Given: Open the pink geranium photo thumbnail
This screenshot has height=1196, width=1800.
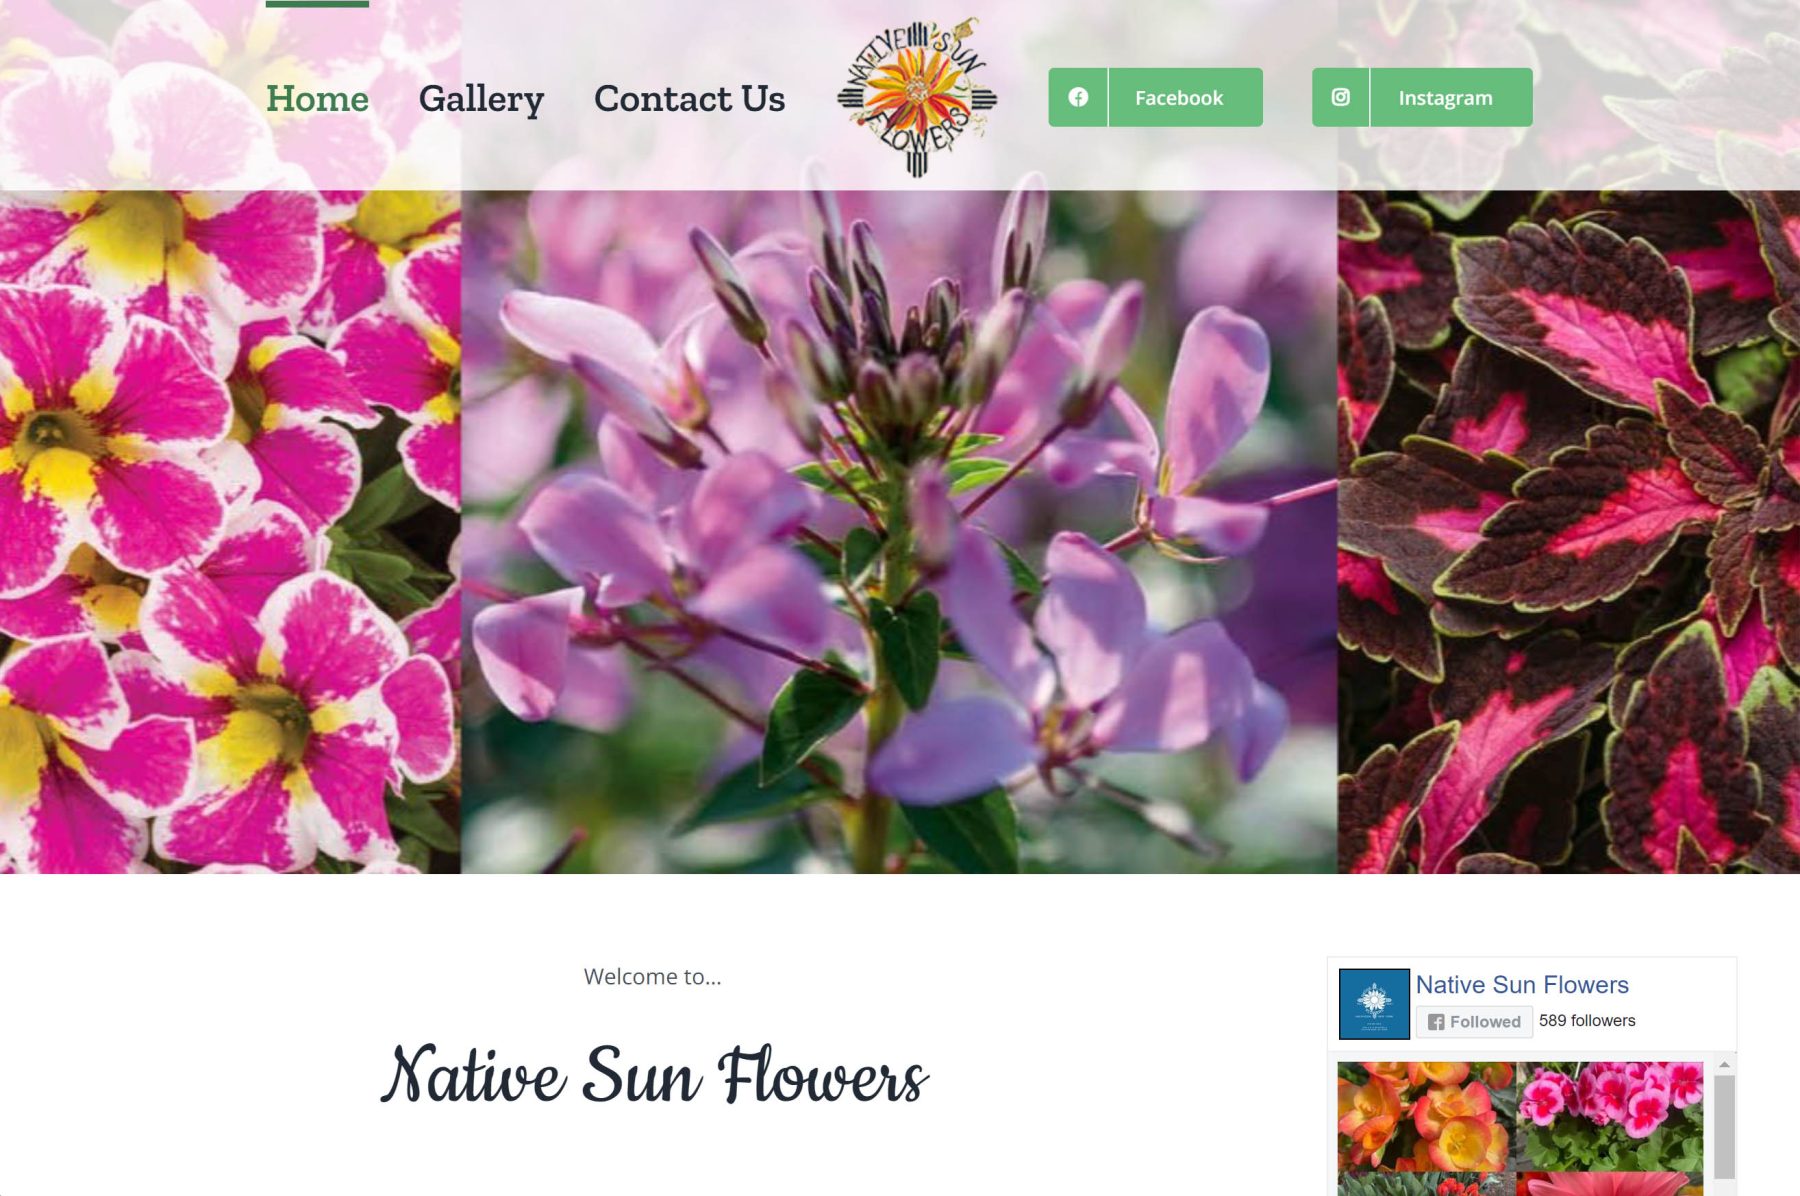Looking at the screenshot, I should (x=1610, y=1116).
